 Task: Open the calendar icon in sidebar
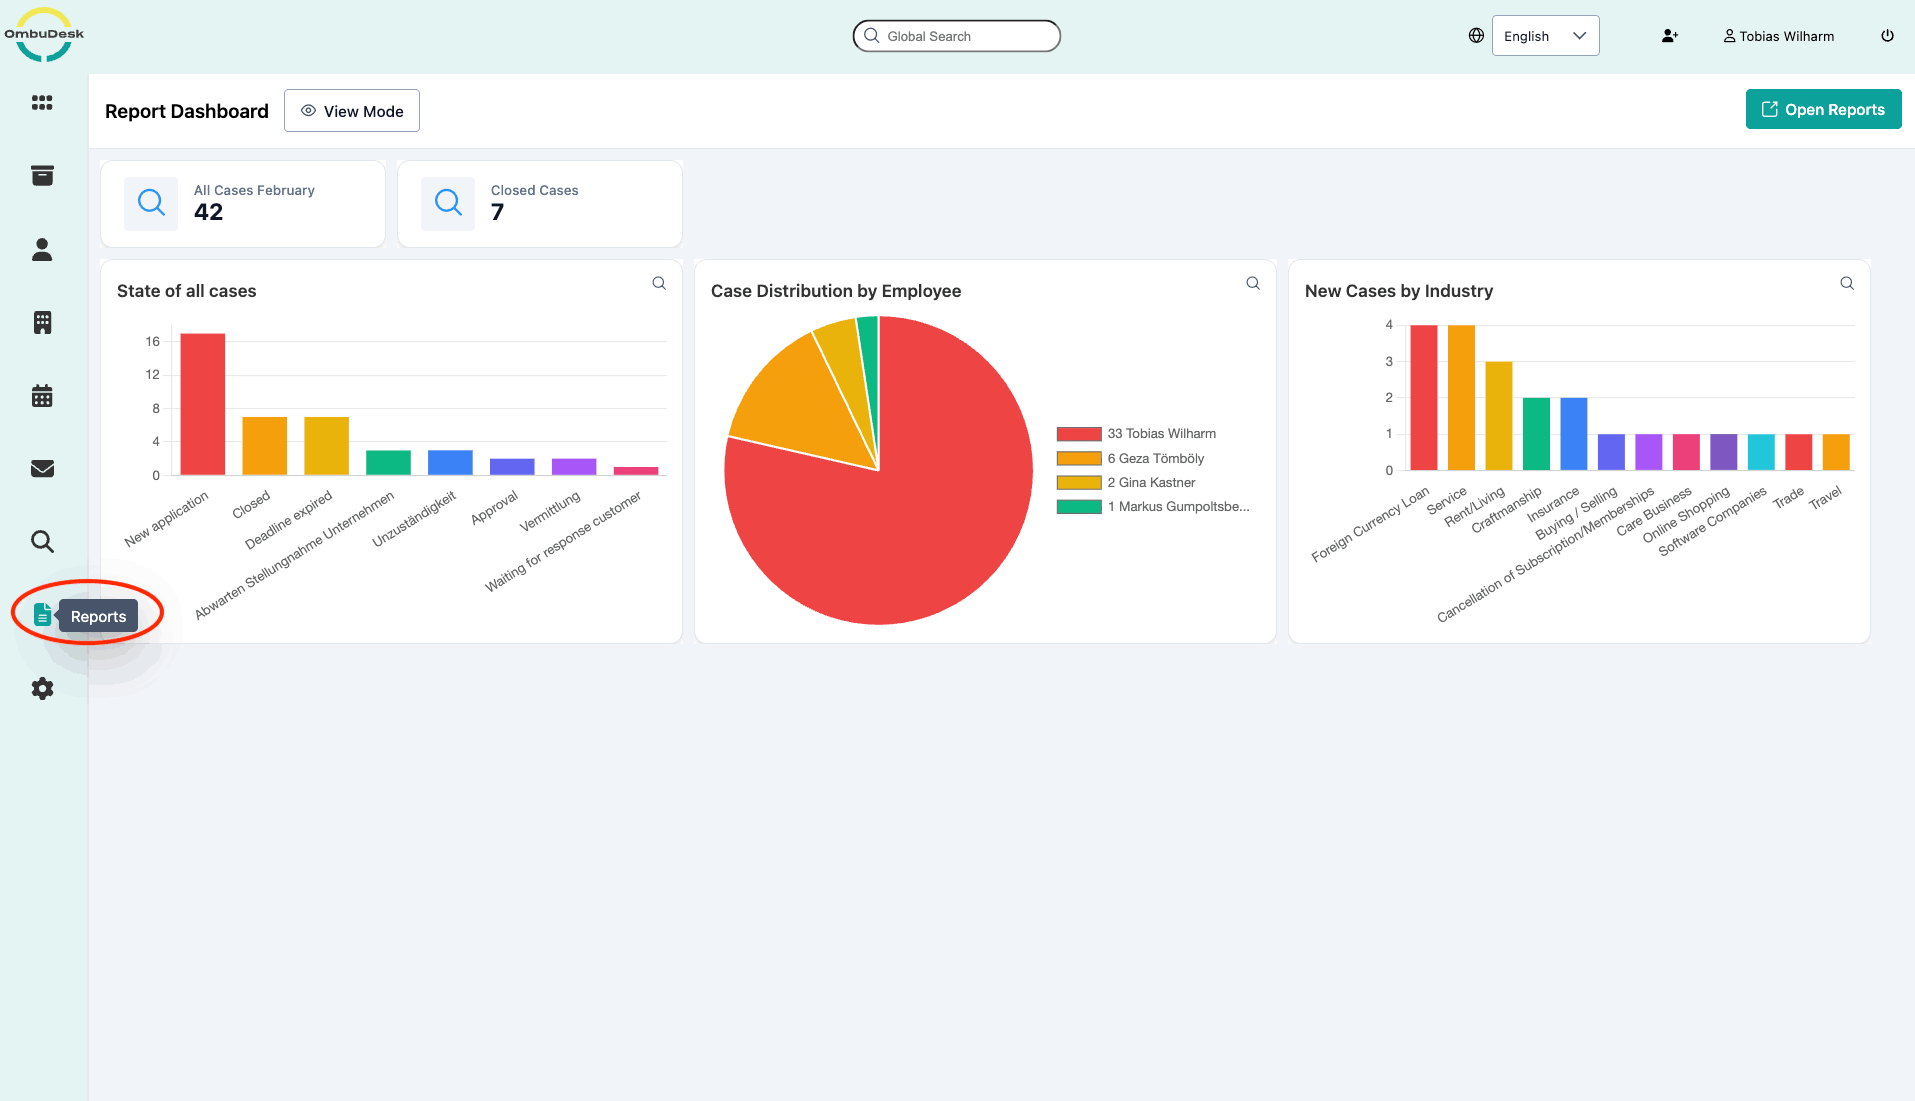coord(42,396)
